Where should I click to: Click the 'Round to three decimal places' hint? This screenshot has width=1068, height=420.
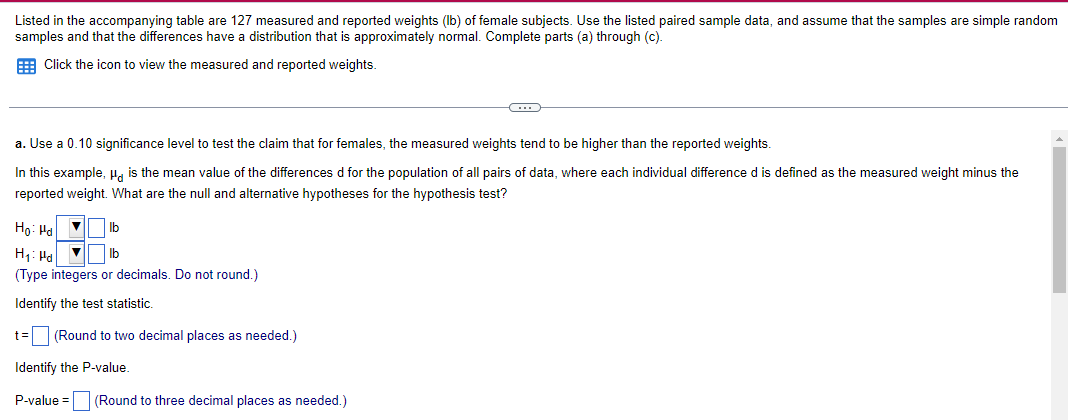220,401
